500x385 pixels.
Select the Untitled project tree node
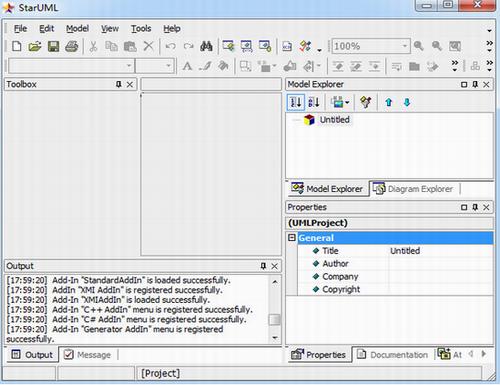pos(335,120)
